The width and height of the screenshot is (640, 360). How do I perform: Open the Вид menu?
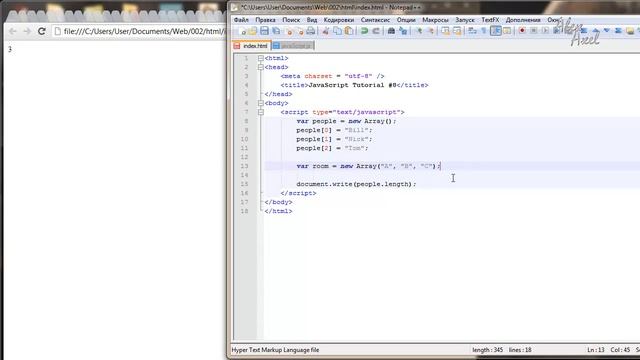(x=312, y=20)
